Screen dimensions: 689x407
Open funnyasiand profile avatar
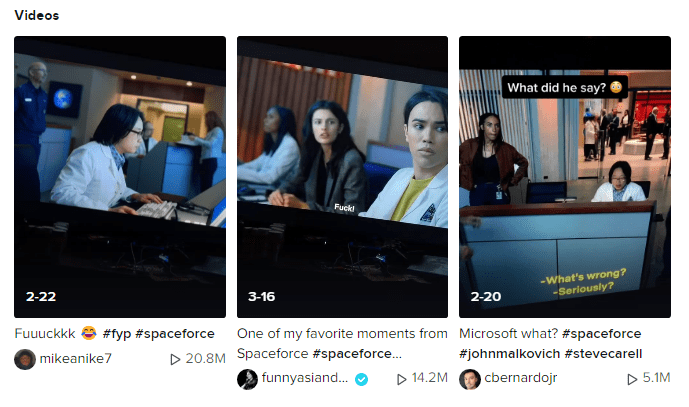247,379
